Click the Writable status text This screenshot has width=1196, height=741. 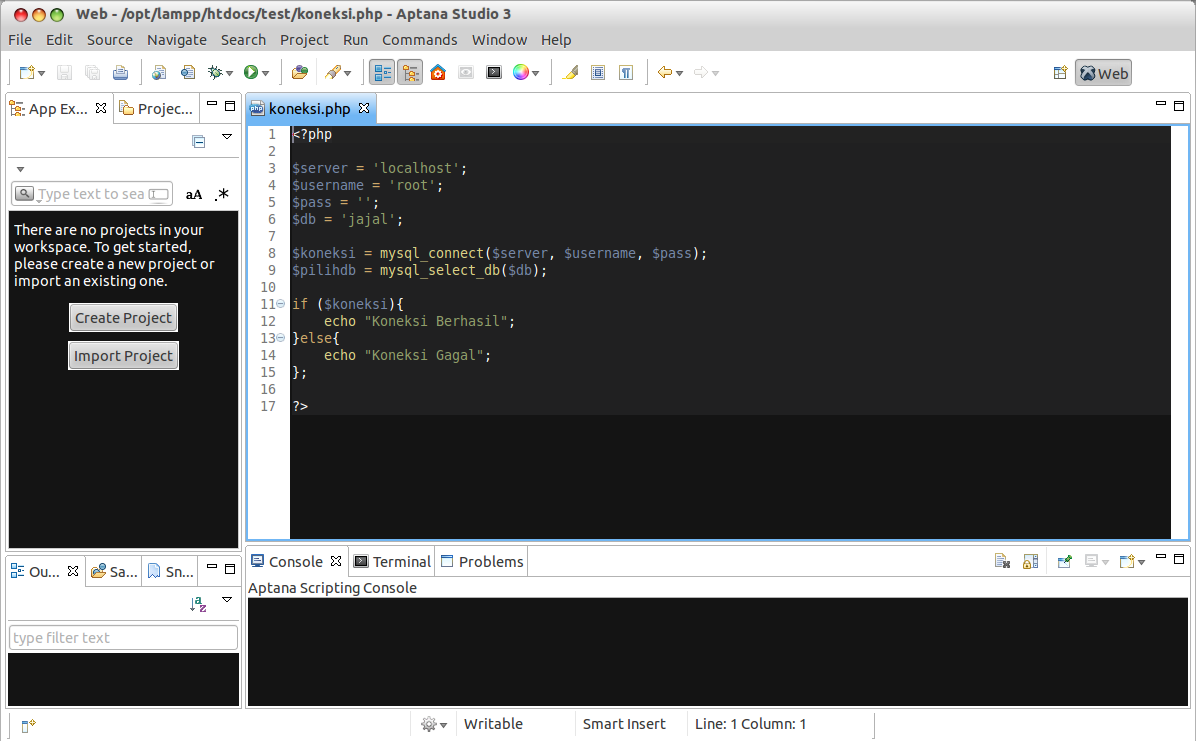(x=494, y=724)
